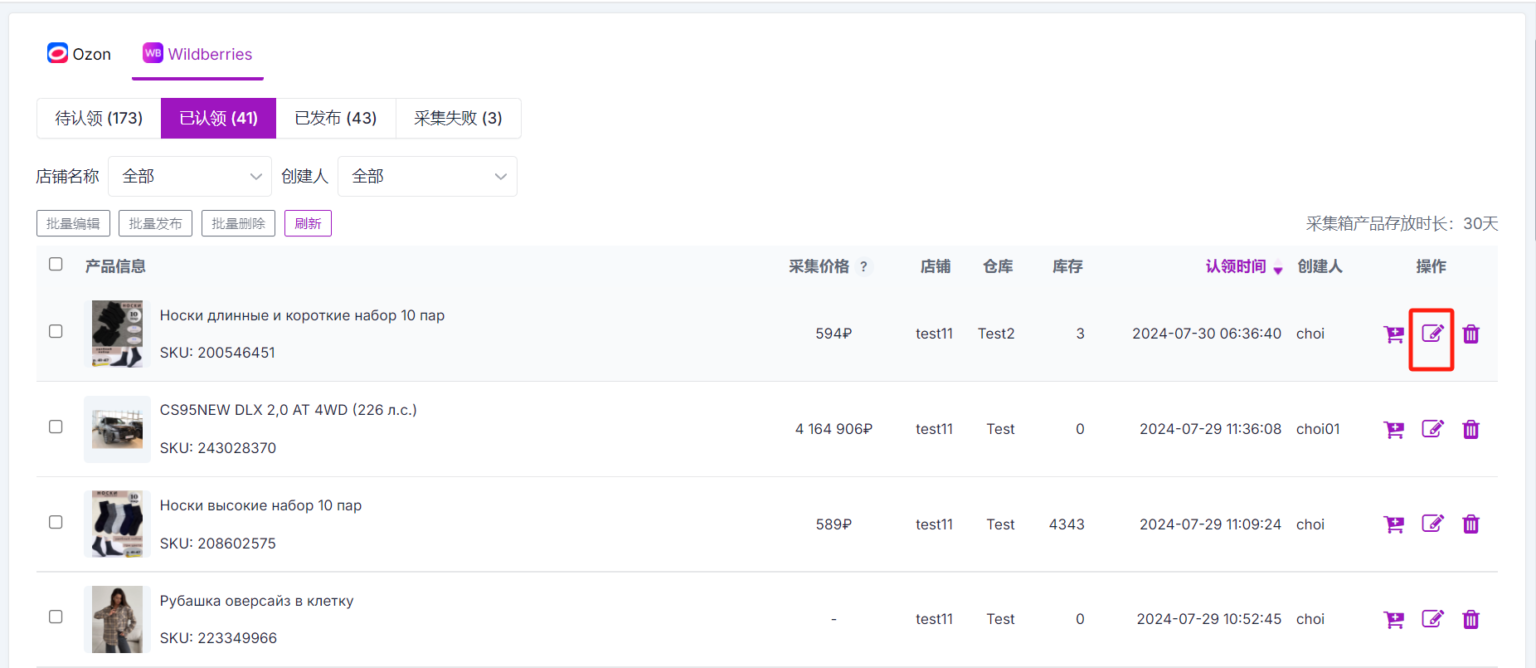Check the box for SKU 243028370

(x=56, y=427)
